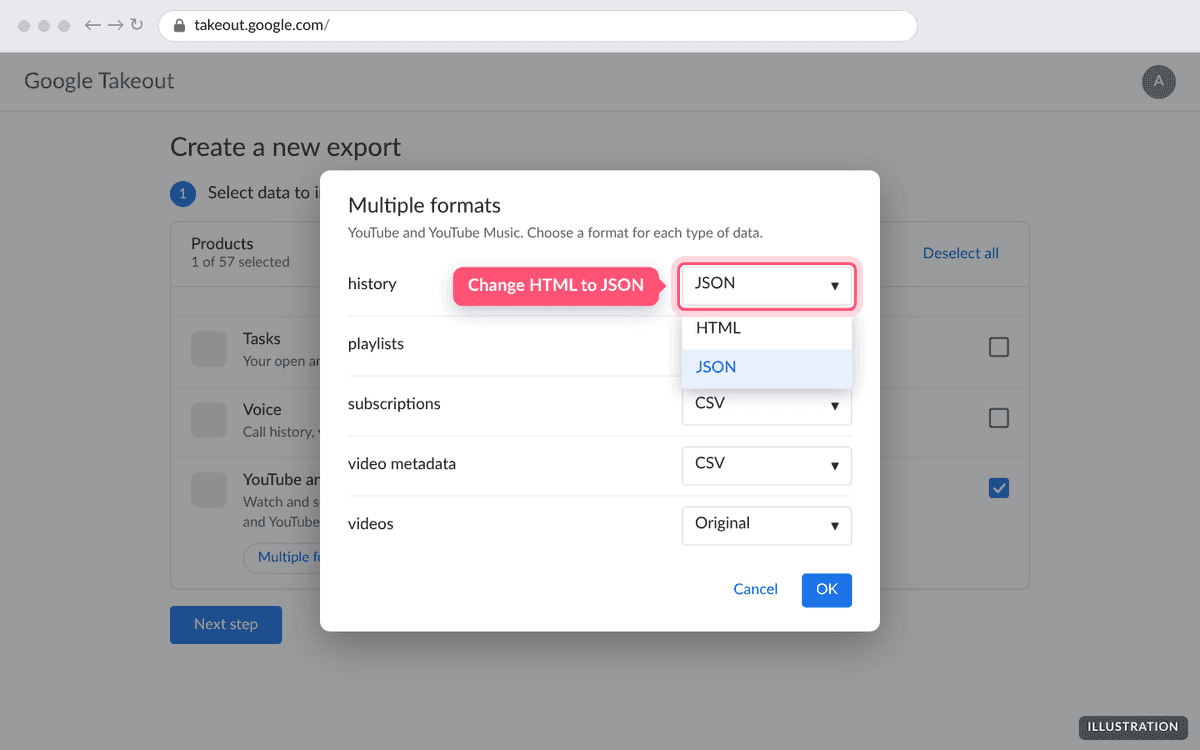
Task: Select JSON from the dropdown list
Action: click(767, 367)
